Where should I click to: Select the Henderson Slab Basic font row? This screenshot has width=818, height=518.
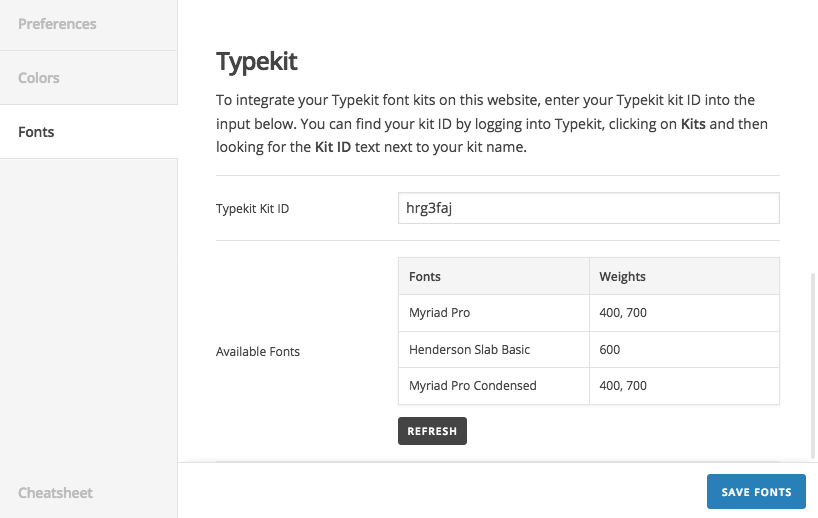coord(469,350)
